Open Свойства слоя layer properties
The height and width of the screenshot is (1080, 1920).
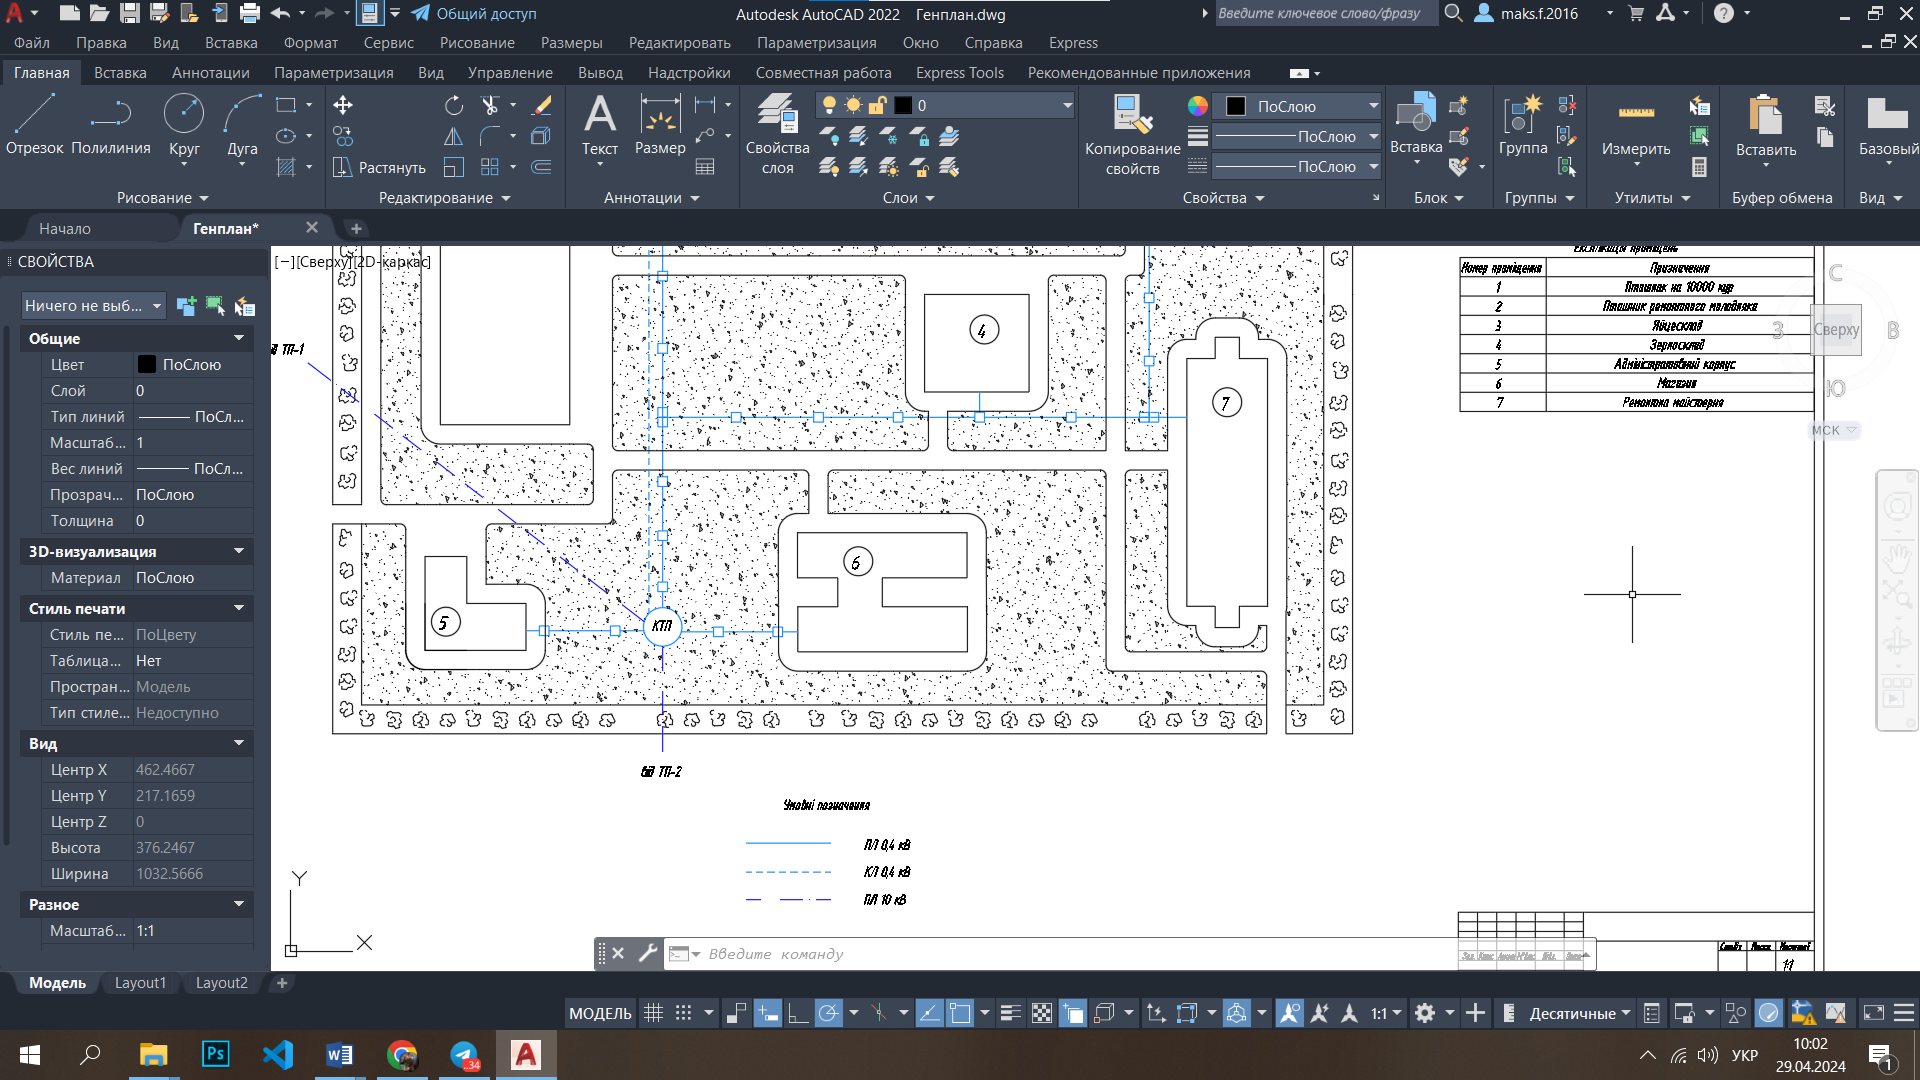(777, 134)
